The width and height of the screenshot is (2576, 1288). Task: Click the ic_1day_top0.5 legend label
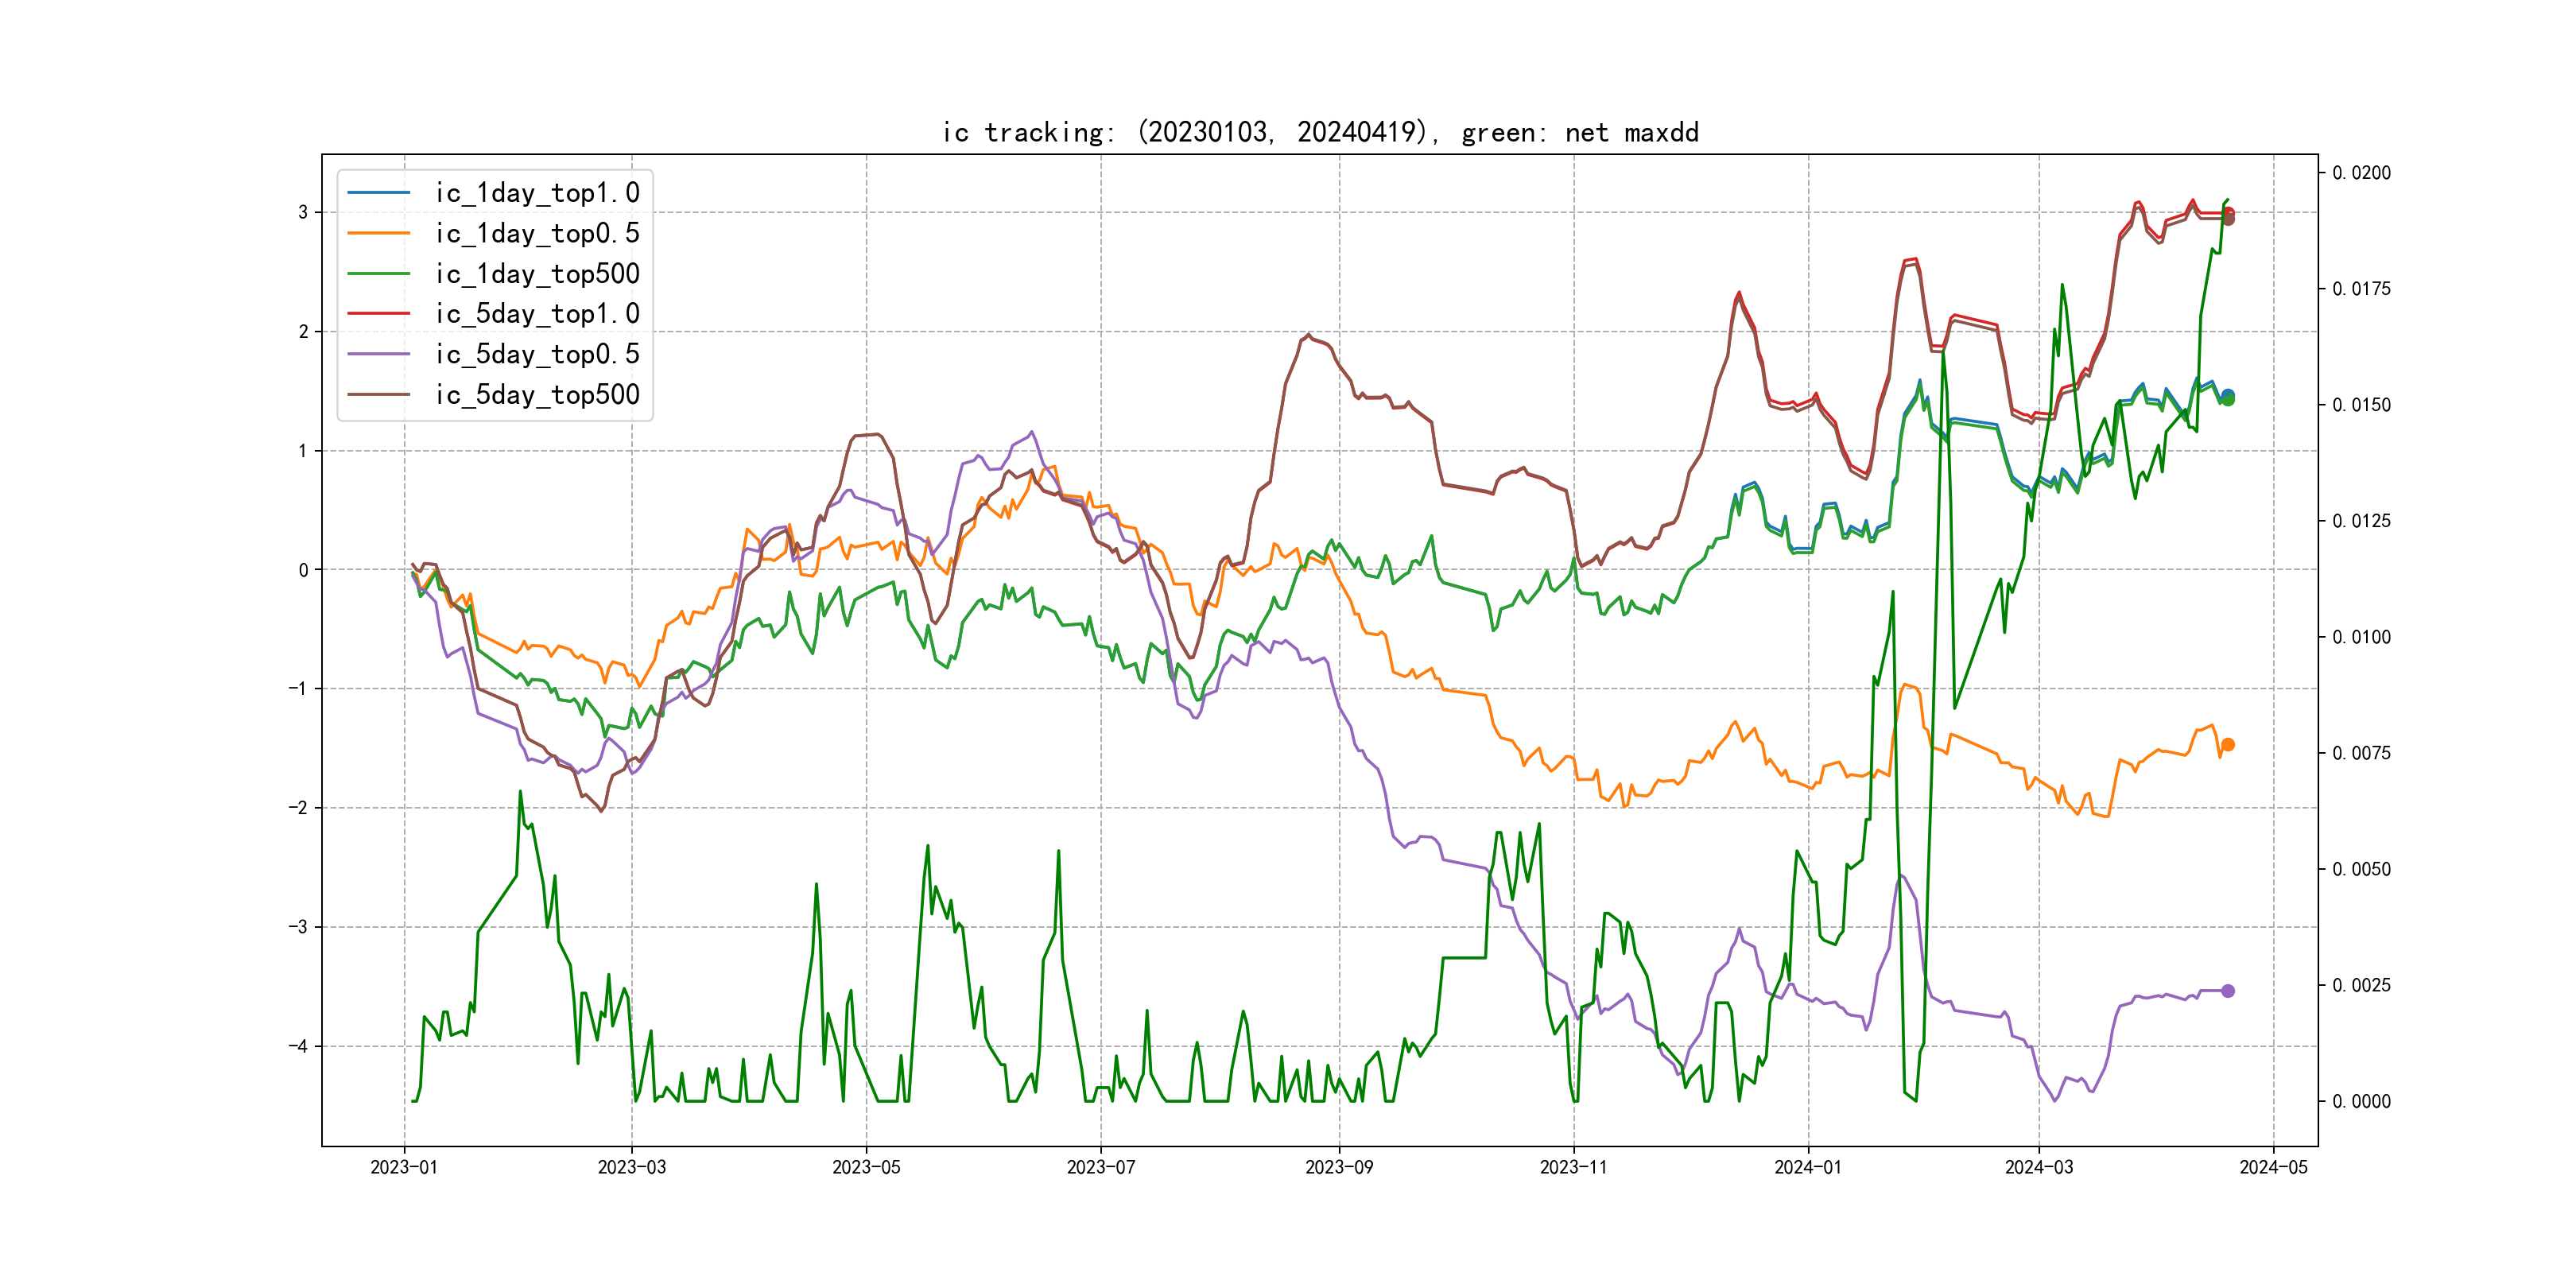tap(537, 233)
